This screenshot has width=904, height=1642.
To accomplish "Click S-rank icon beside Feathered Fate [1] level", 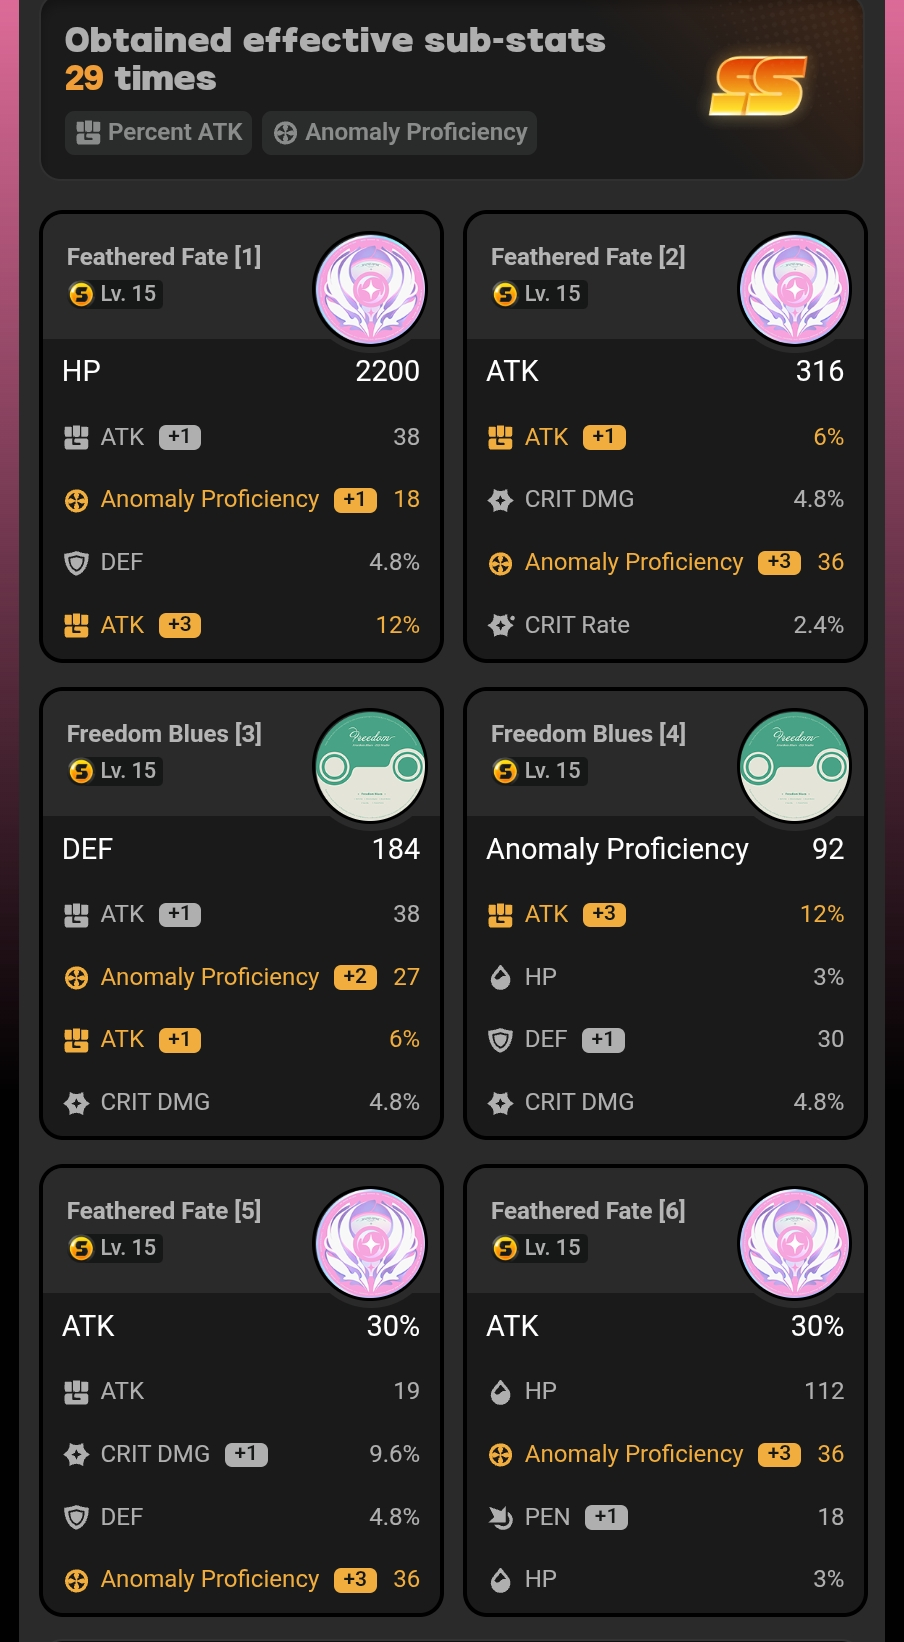I will 81,294.
